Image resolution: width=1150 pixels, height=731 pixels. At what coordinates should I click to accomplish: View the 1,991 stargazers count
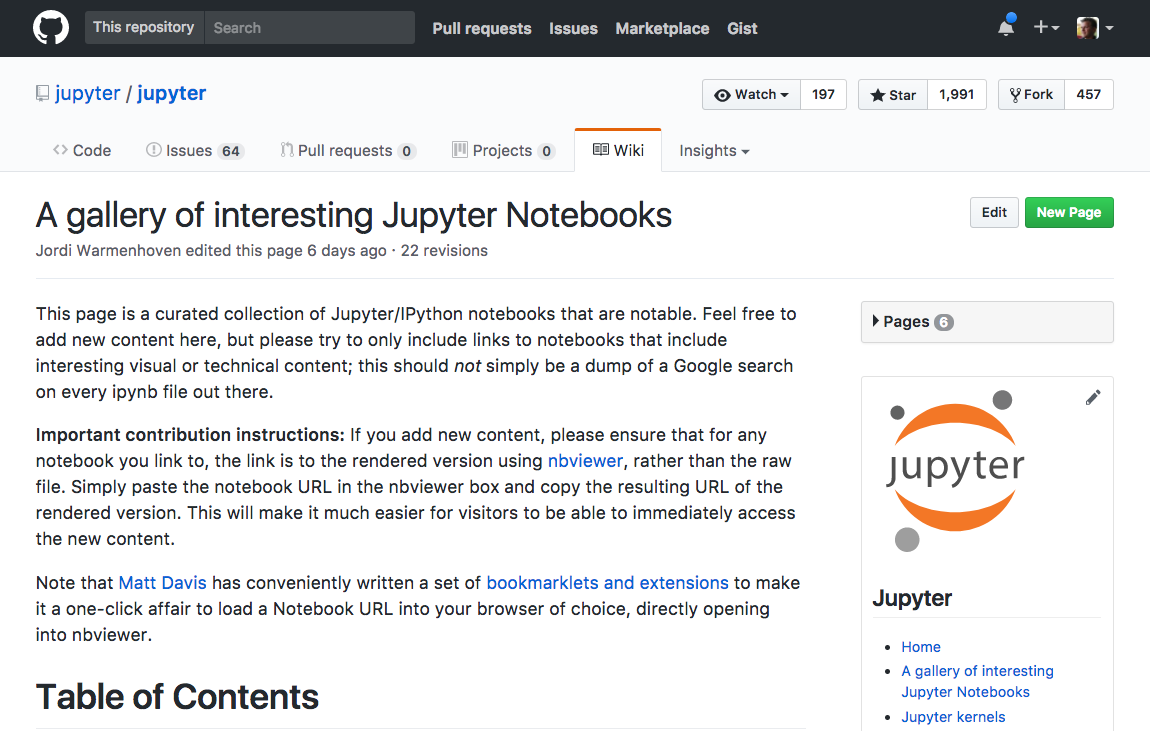(956, 95)
